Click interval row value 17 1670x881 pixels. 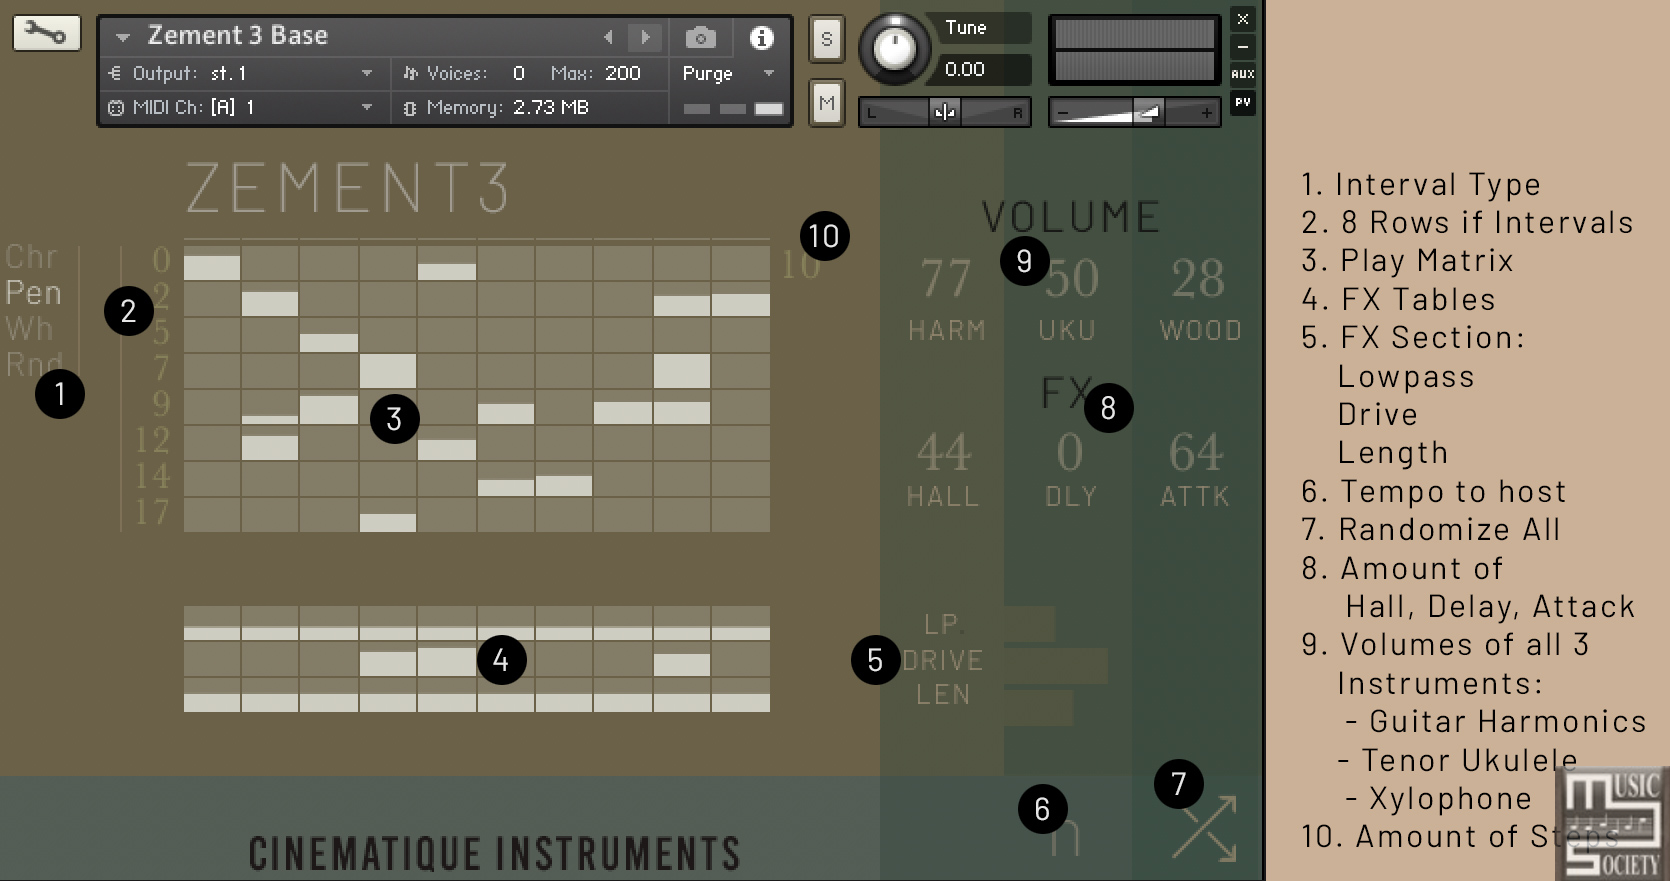153,512
